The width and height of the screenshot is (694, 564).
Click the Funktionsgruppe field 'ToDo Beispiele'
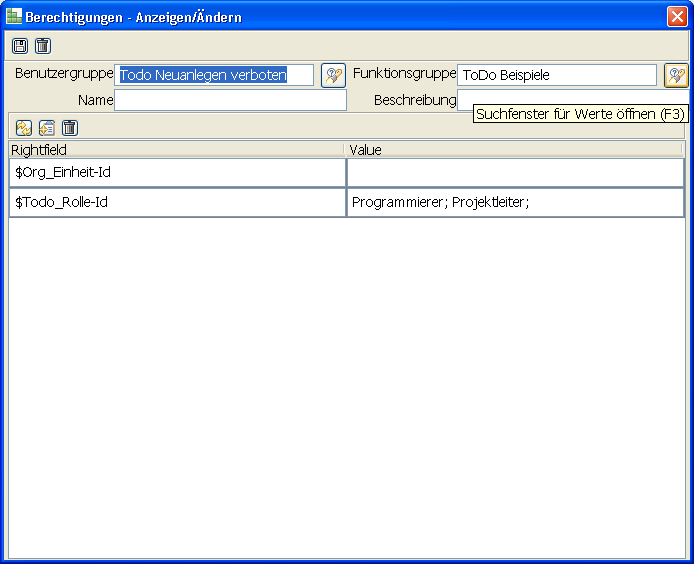[x=556, y=75]
